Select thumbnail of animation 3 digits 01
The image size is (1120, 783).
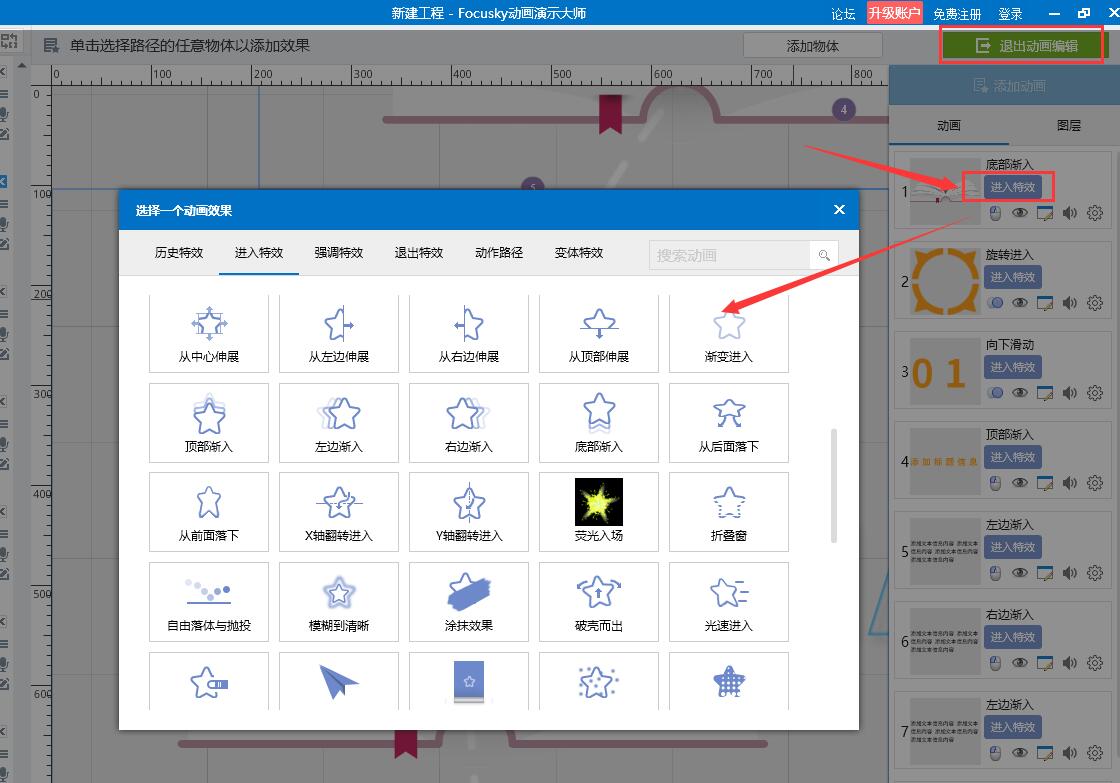945,371
